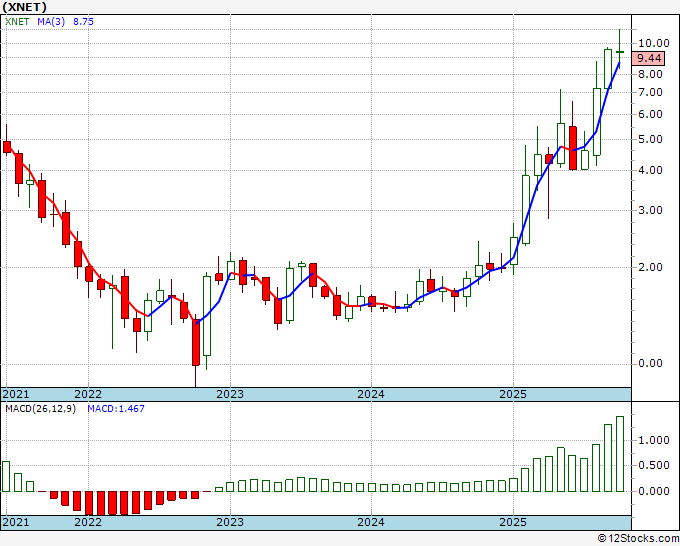
Task: Click the XNET legend label
Action: [x=17, y=22]
